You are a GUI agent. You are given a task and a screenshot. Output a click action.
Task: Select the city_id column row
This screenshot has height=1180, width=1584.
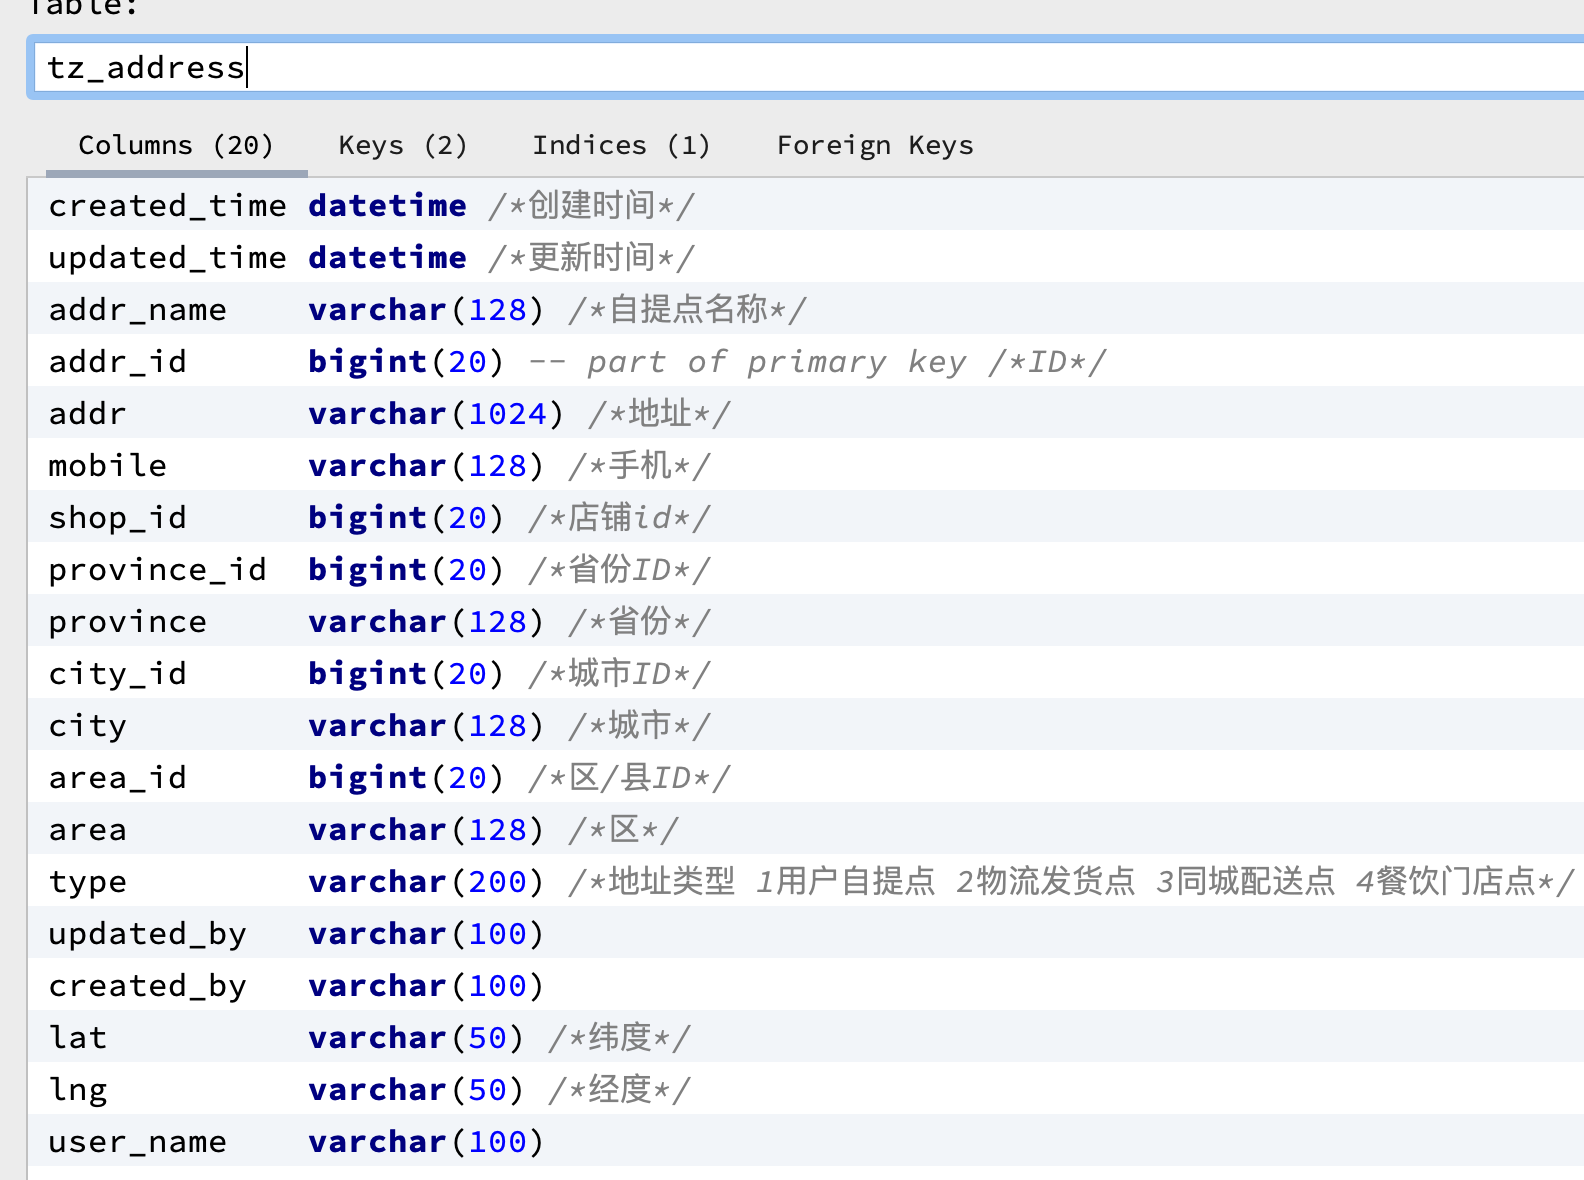(806, 672)
